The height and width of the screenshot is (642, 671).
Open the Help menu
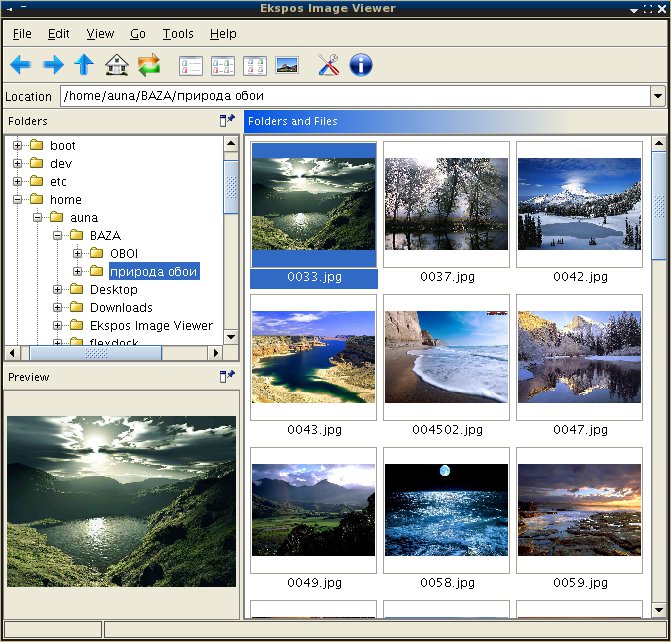coord(223,34)
